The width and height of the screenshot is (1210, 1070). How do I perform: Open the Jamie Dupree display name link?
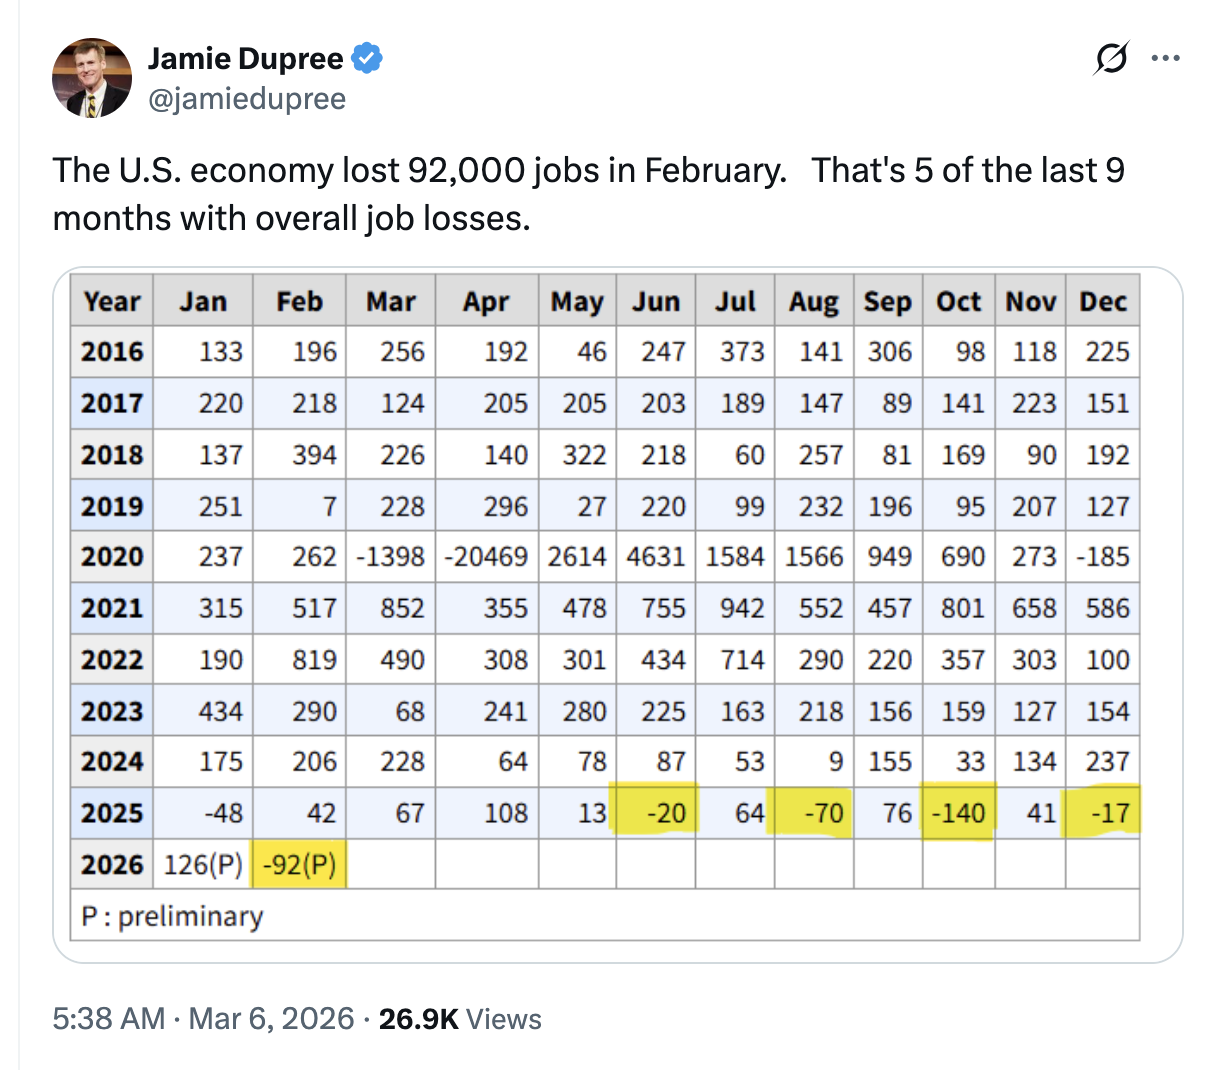[x=245, y=59]
